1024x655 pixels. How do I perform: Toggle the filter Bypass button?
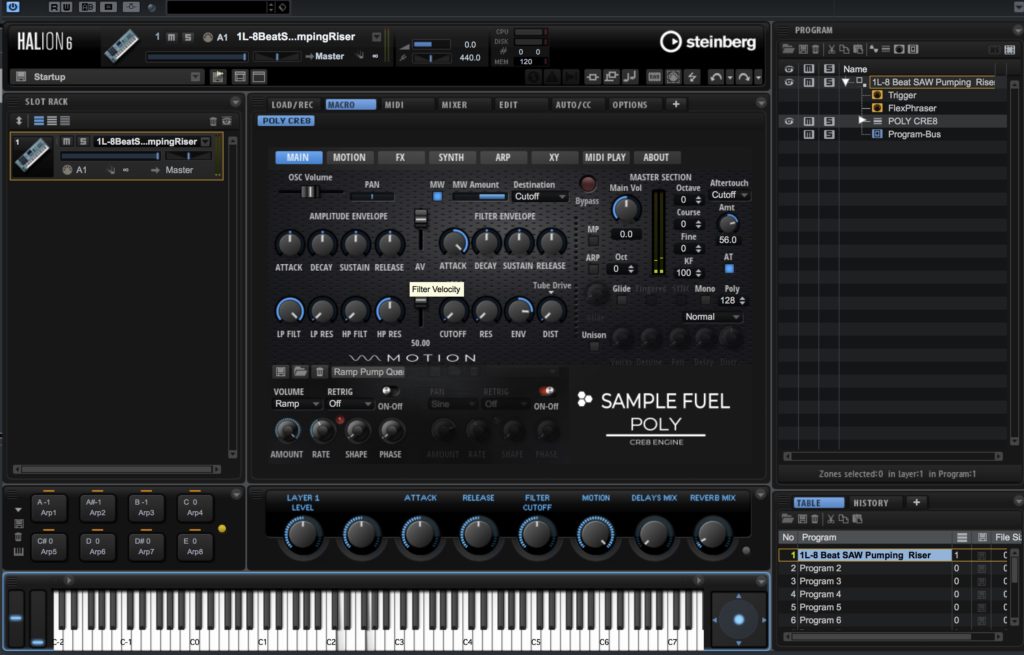(587, 184)
